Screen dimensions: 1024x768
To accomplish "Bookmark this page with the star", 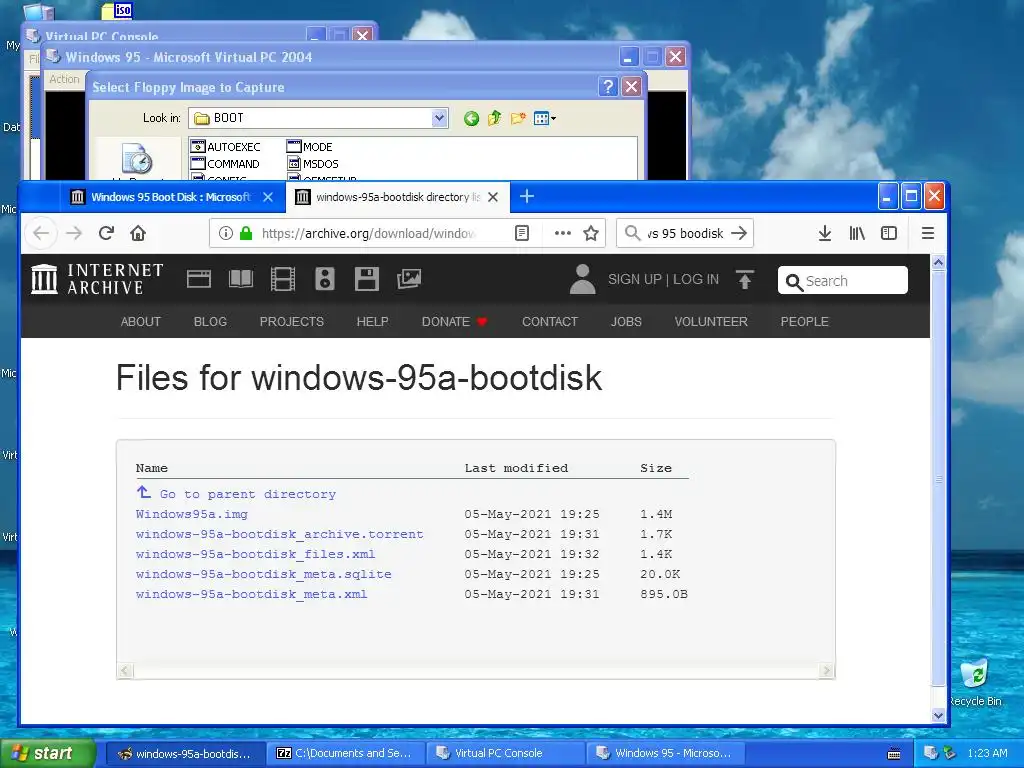I will 591,233.
